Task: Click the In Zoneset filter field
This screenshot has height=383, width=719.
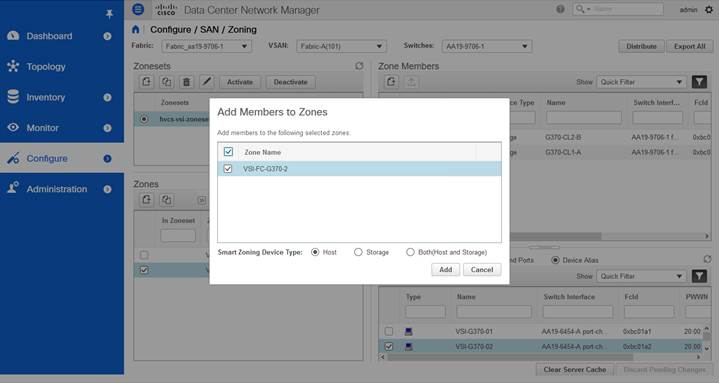Action: point(178,236)
